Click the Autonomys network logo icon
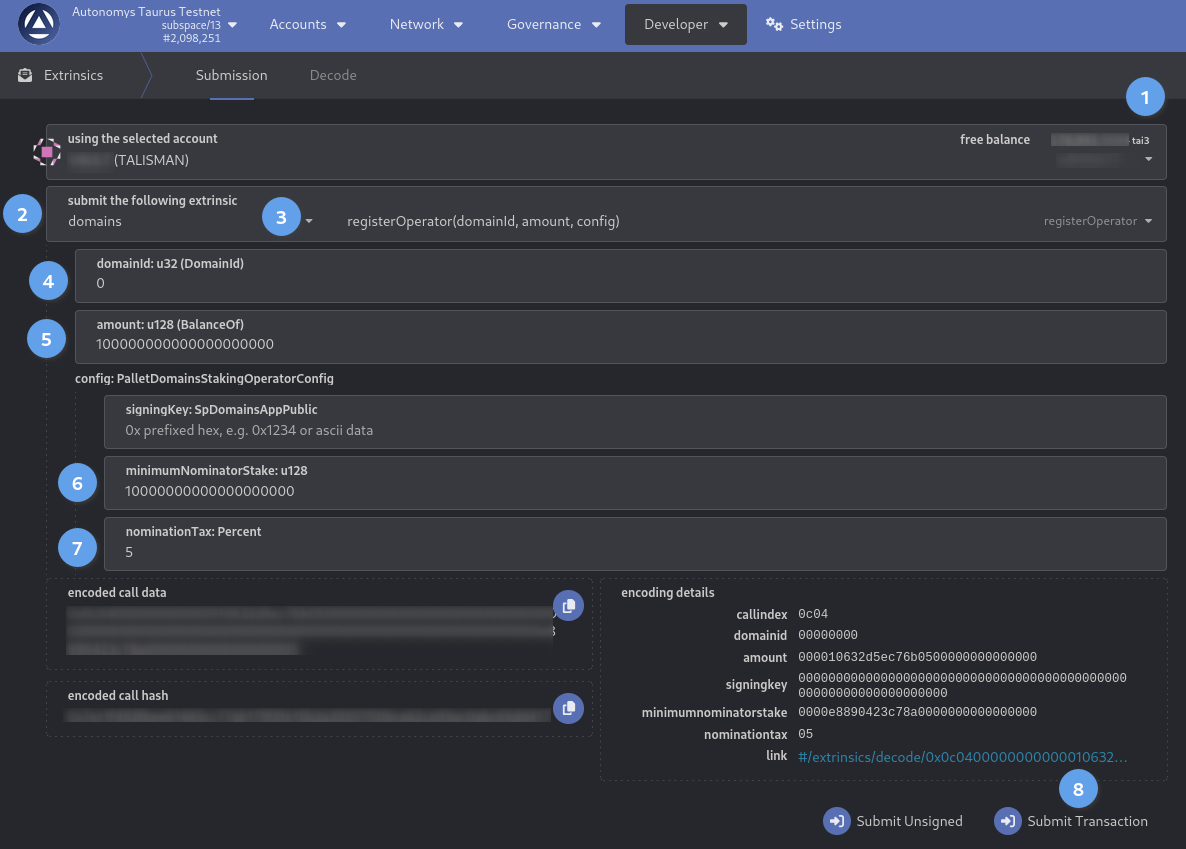Image resolution: width=1186 pixels, height=849 pixels. coord(39,24)
